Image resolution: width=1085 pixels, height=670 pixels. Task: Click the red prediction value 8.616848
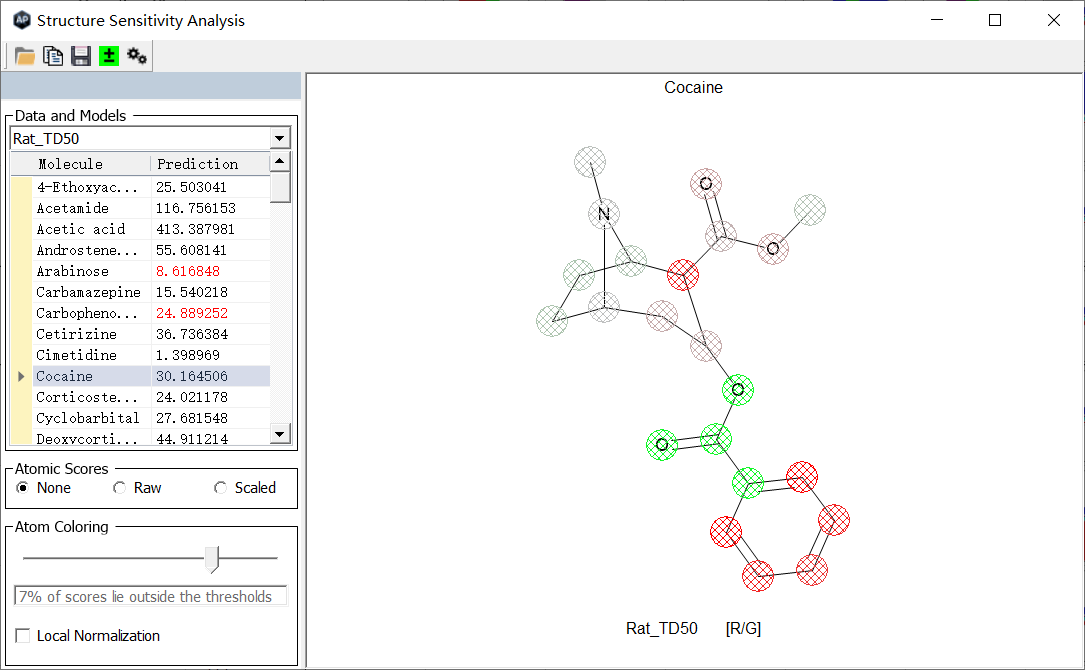pyautogui.click(x=188, y=271)
